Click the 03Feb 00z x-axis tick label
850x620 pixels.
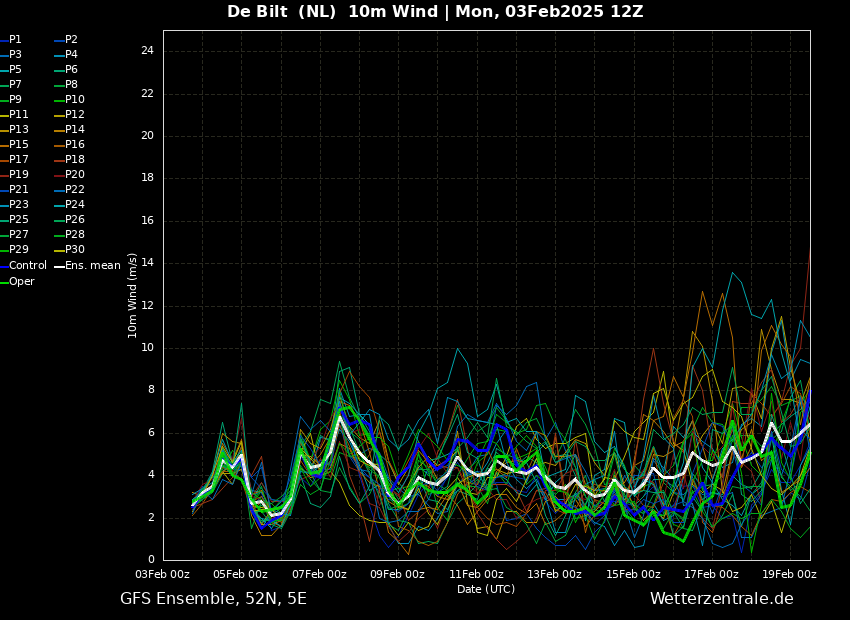point(163,574)
